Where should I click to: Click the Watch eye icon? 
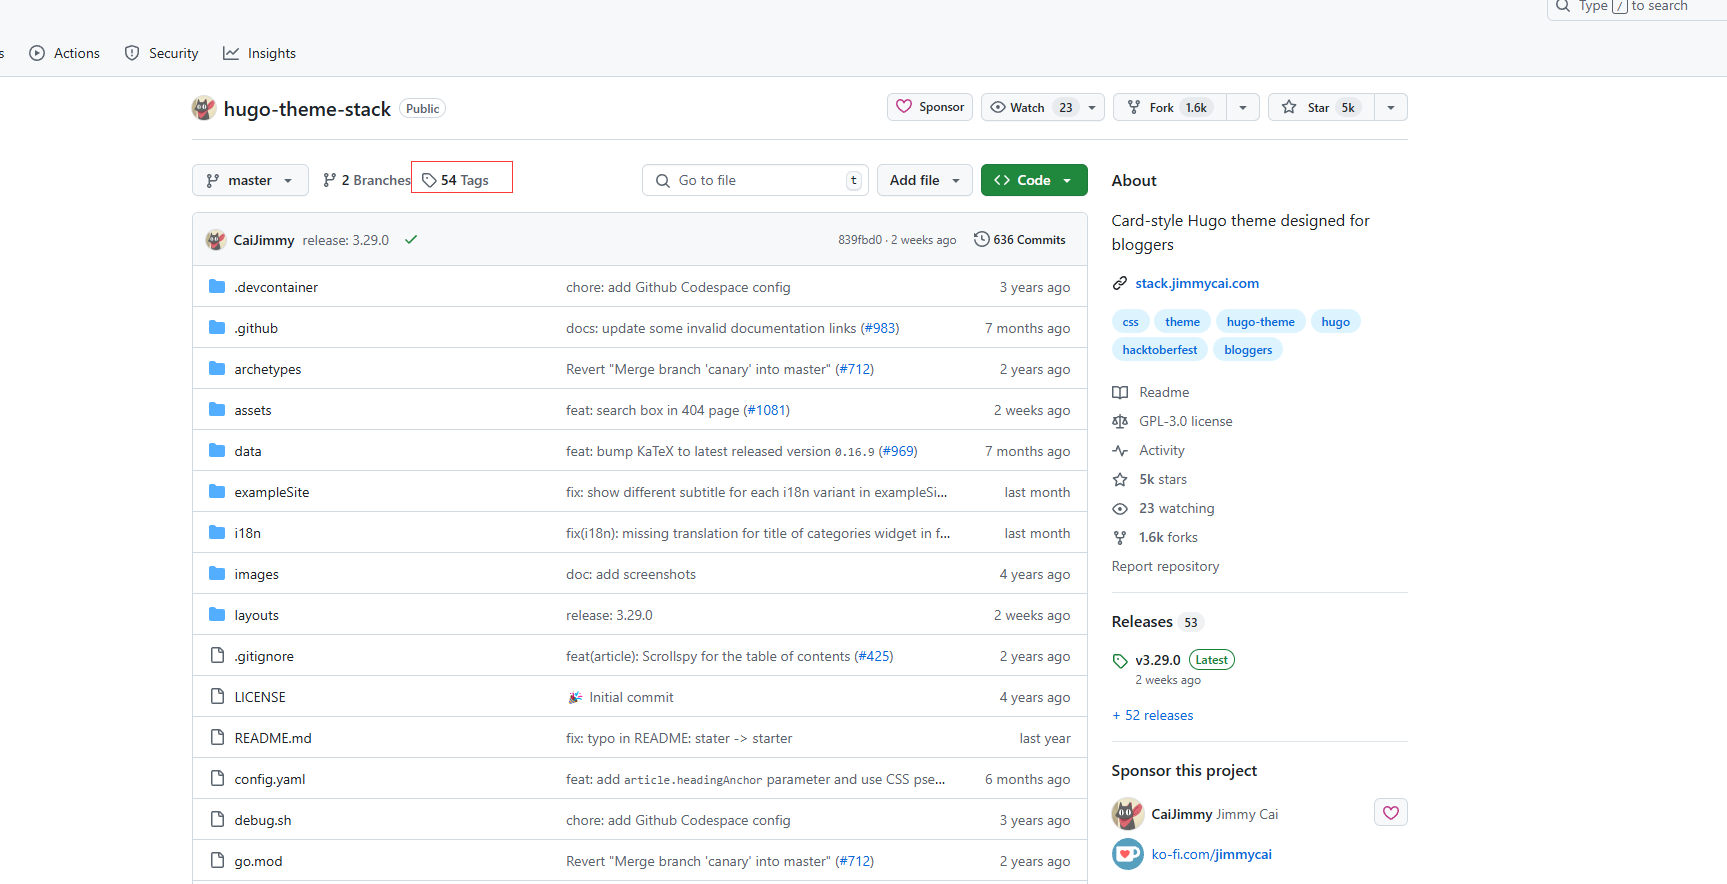[x=998, y=108]
